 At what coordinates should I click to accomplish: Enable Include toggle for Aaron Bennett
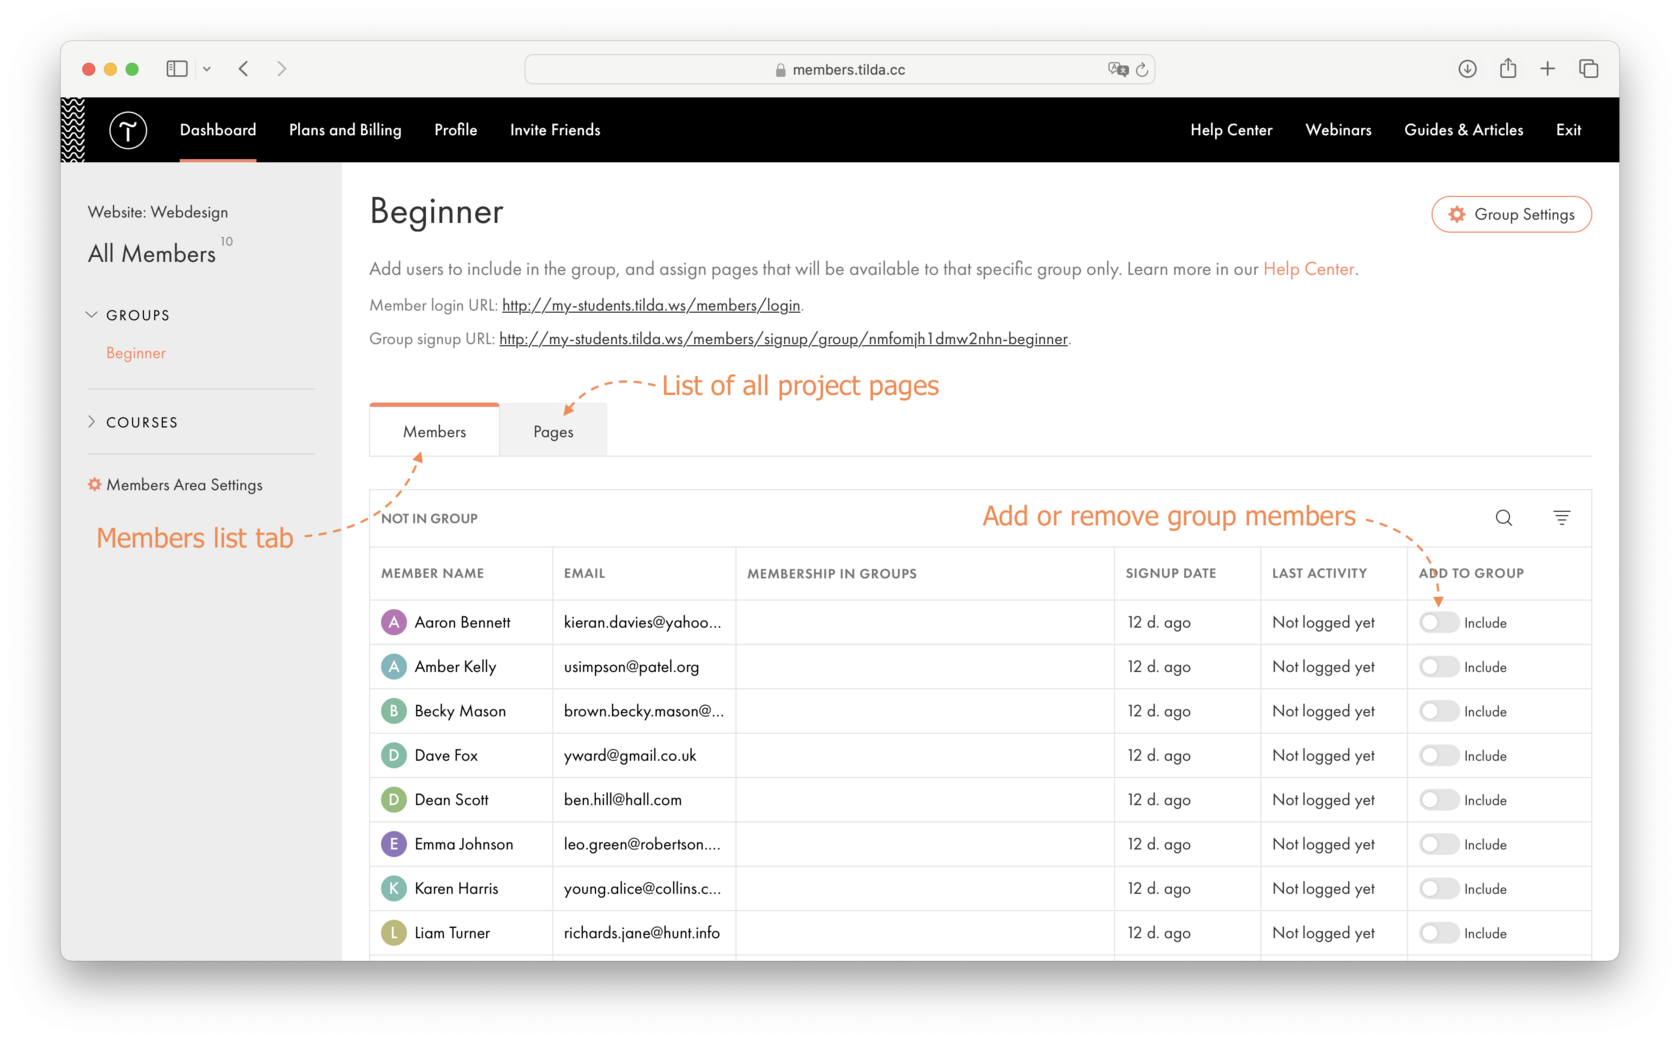[1438, 621]
